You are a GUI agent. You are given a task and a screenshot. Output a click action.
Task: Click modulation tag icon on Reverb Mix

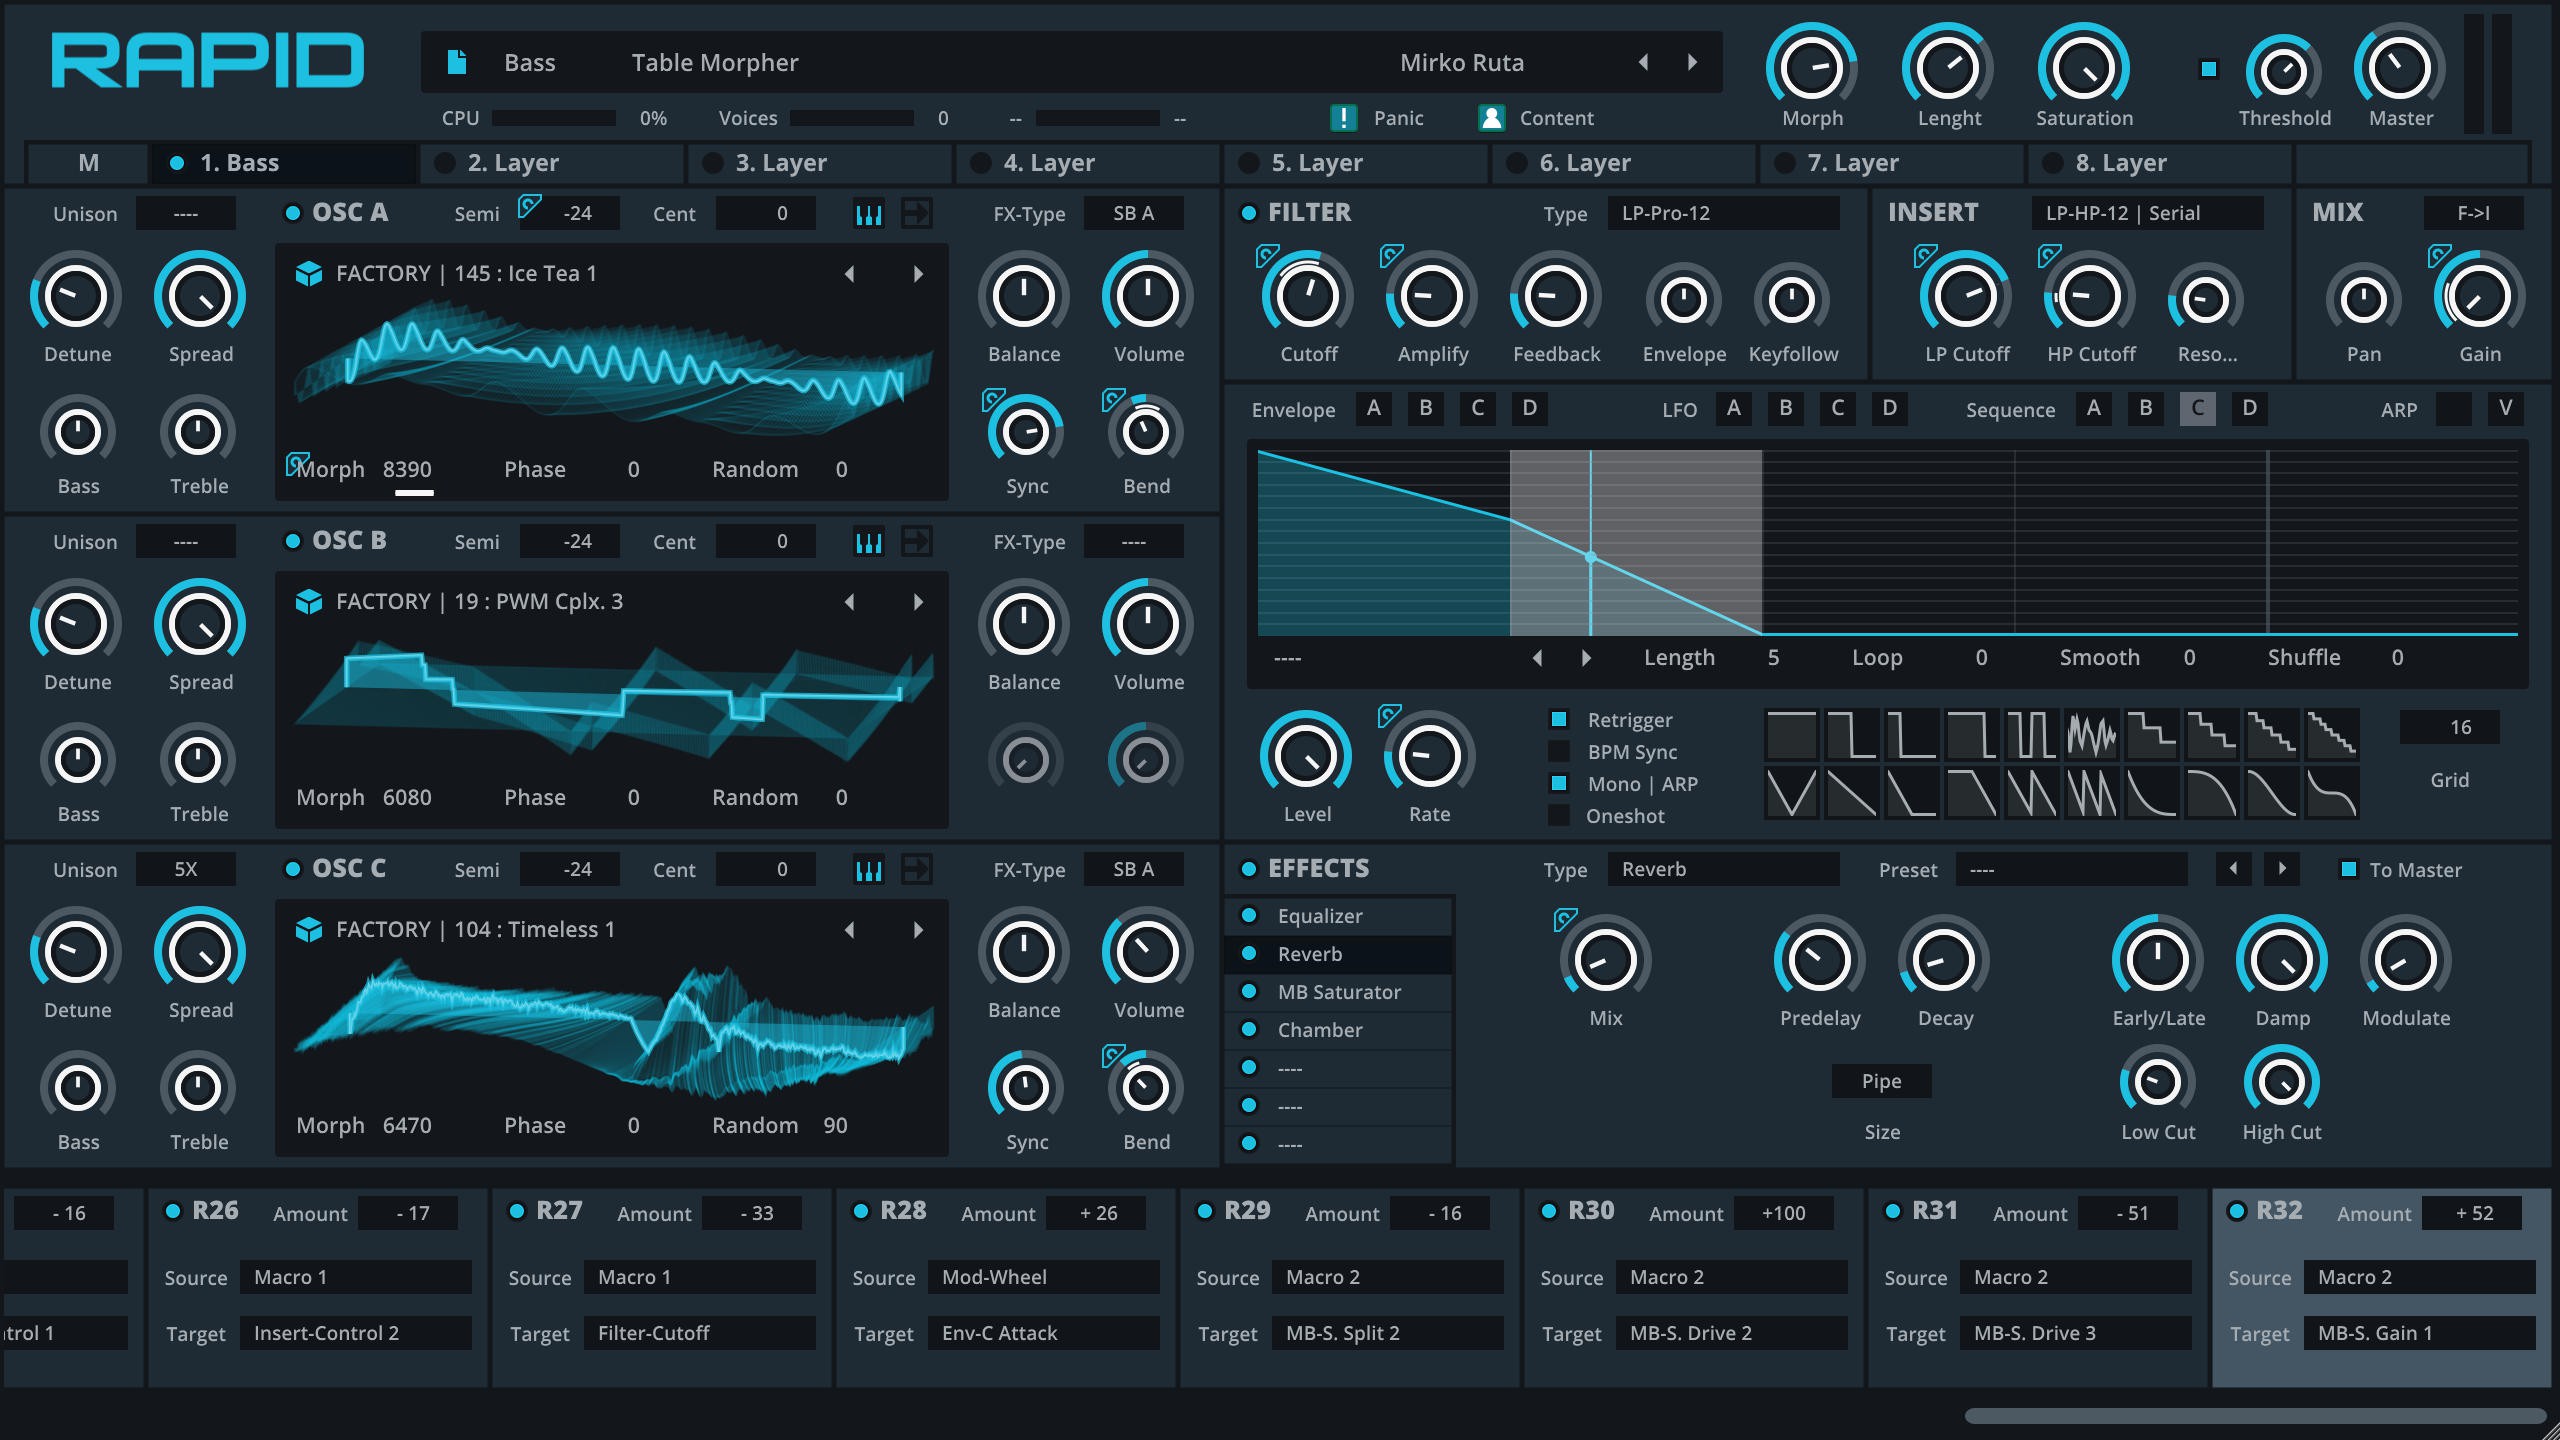coord(1565,920)
